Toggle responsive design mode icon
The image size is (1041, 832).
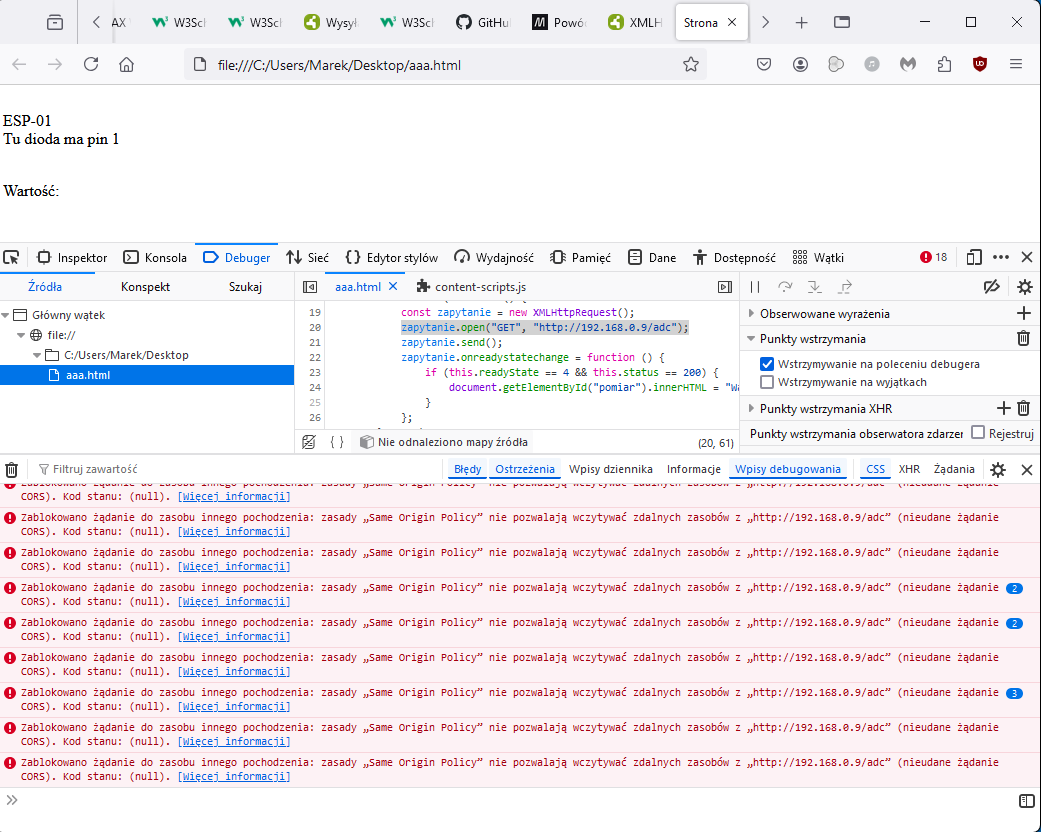point(974,258)
